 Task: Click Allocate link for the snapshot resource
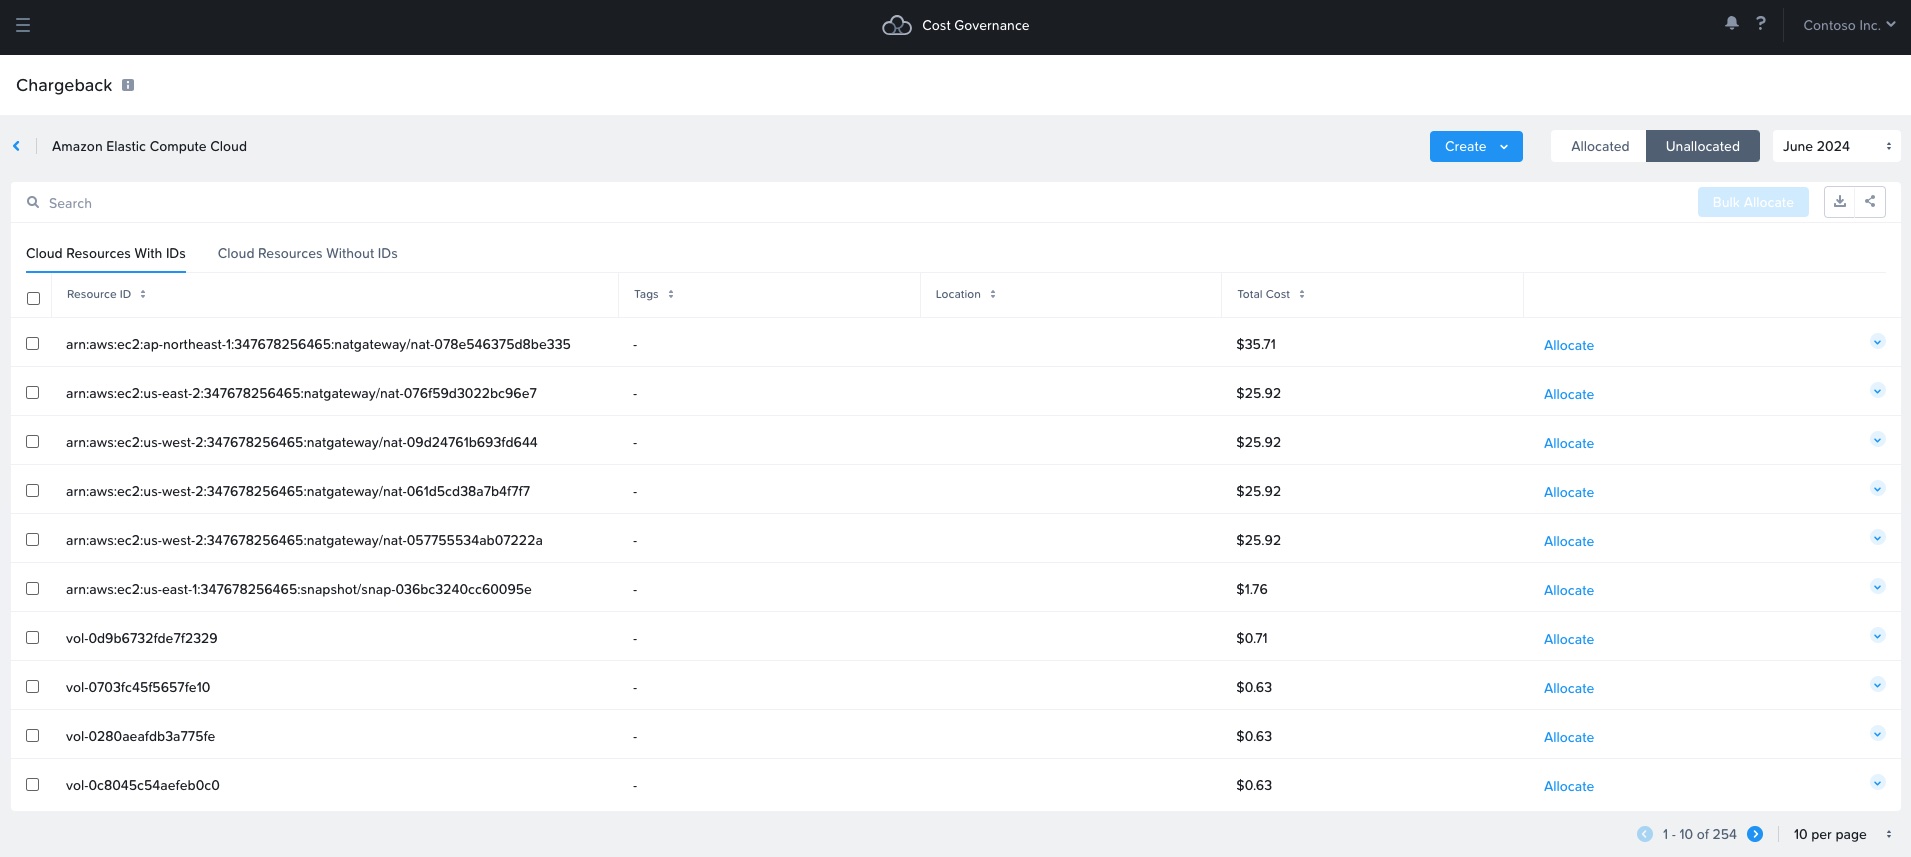tap(1568, 590)
